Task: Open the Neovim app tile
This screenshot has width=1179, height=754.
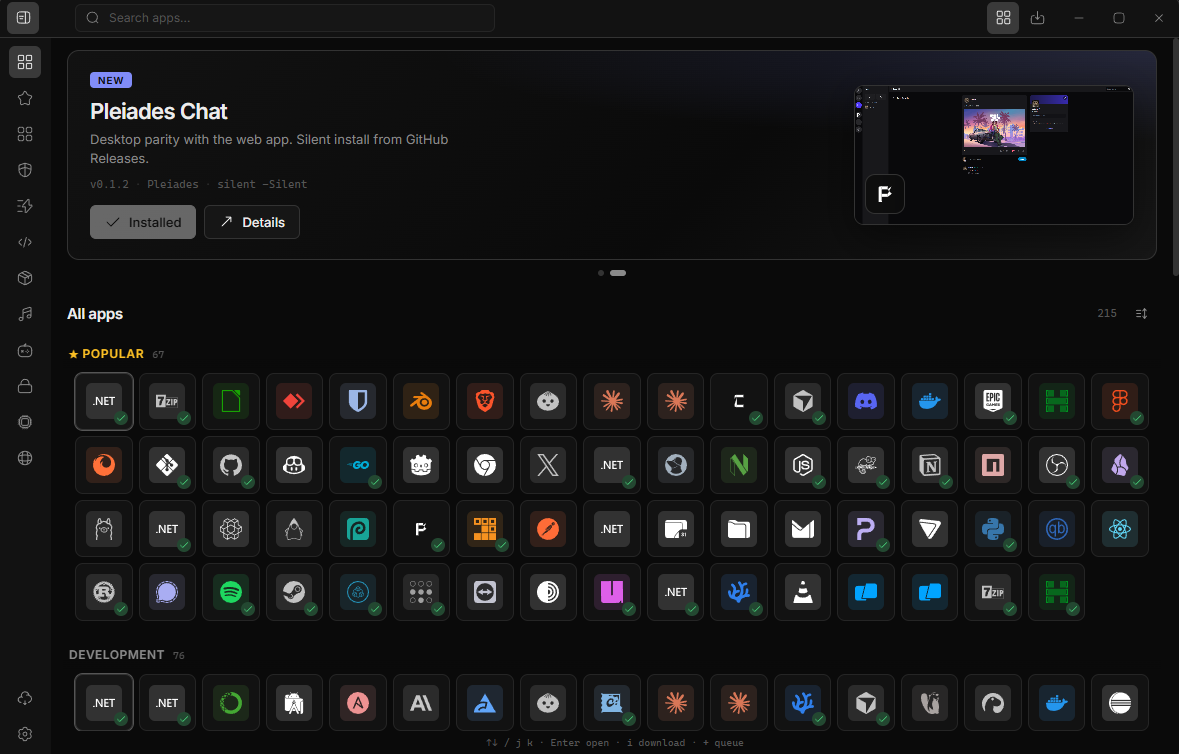Action: click(739, 465)
